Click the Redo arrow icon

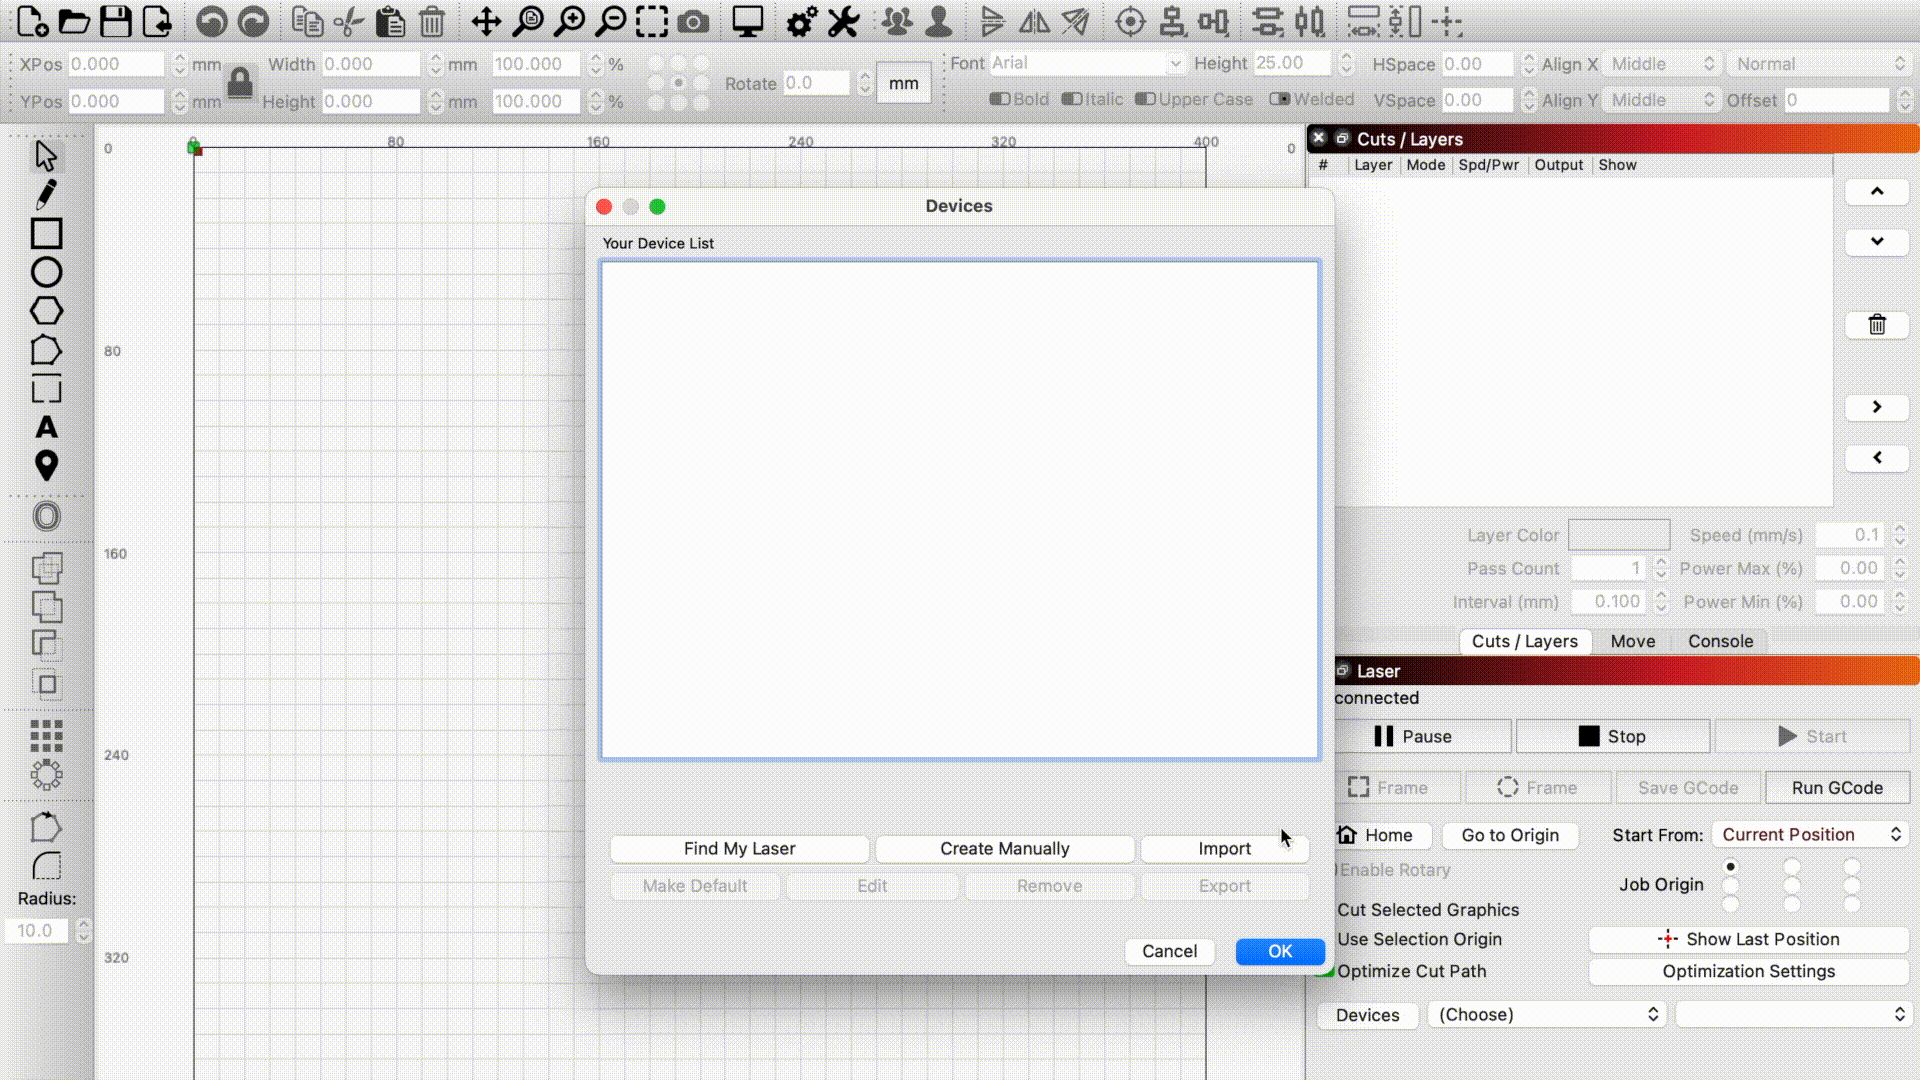253,21
